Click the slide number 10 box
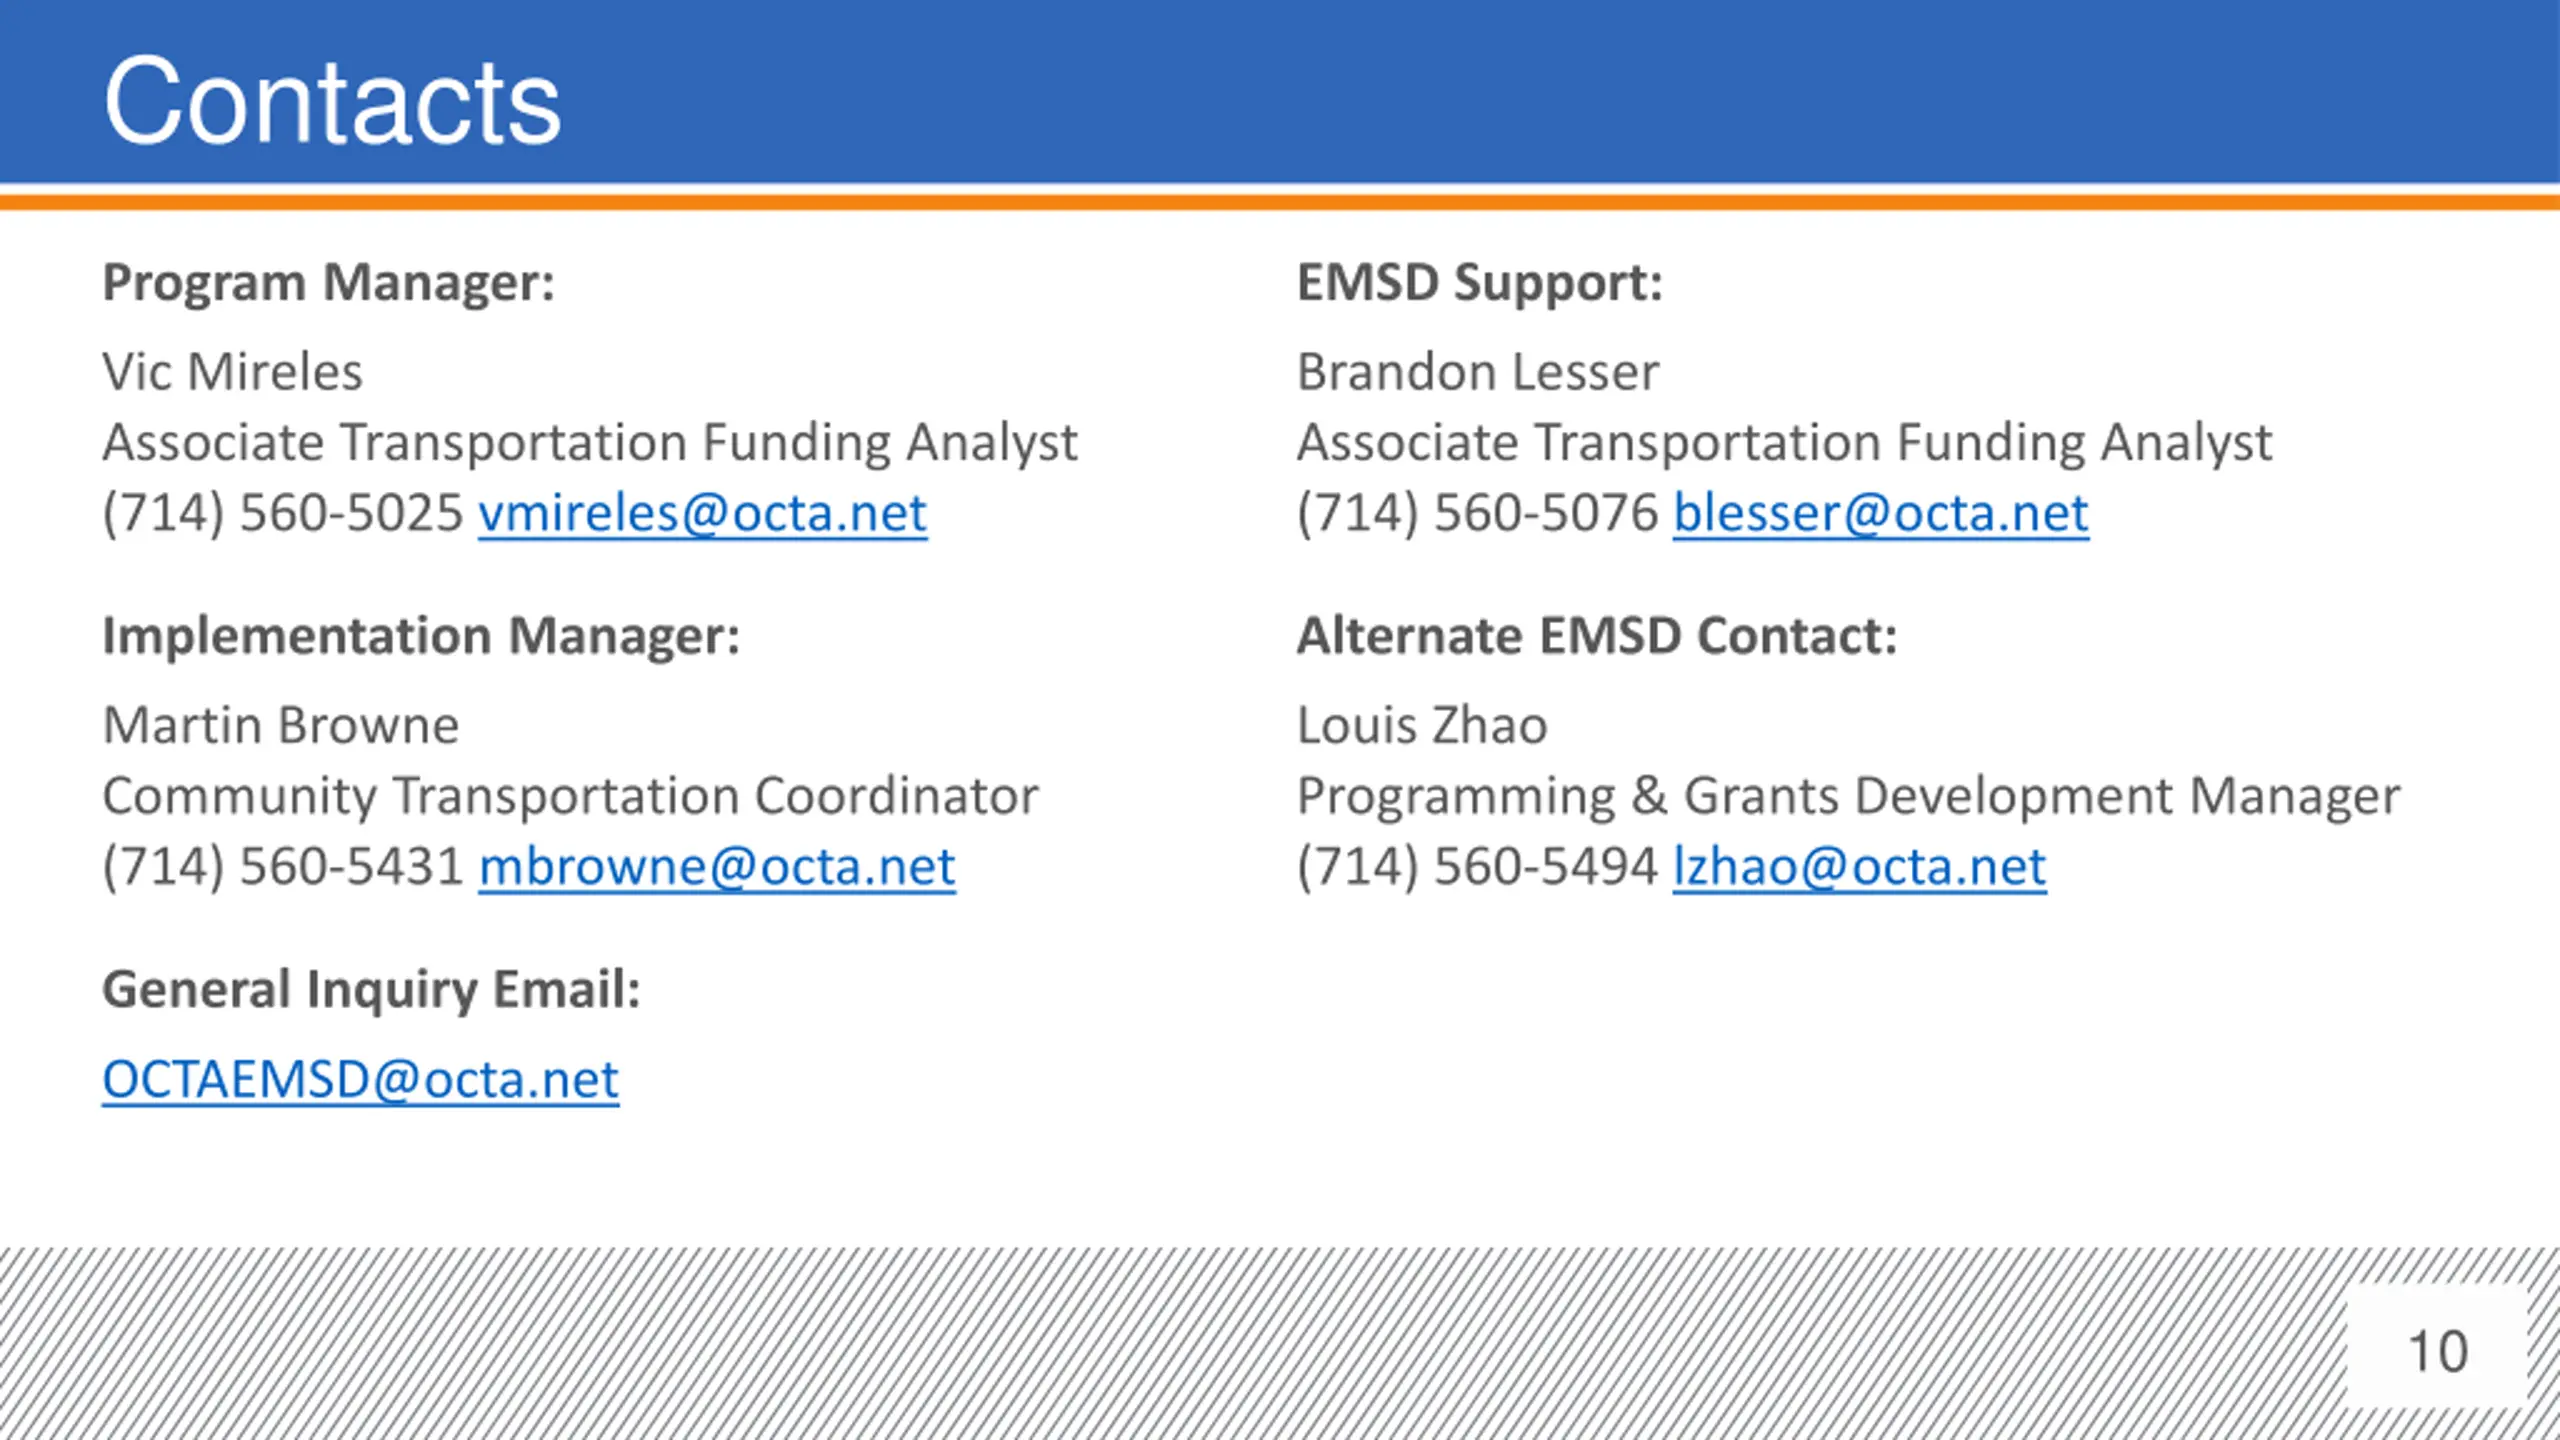The width and height of the screenshot is (2560, 1440). click(x=2437, y=1351)
